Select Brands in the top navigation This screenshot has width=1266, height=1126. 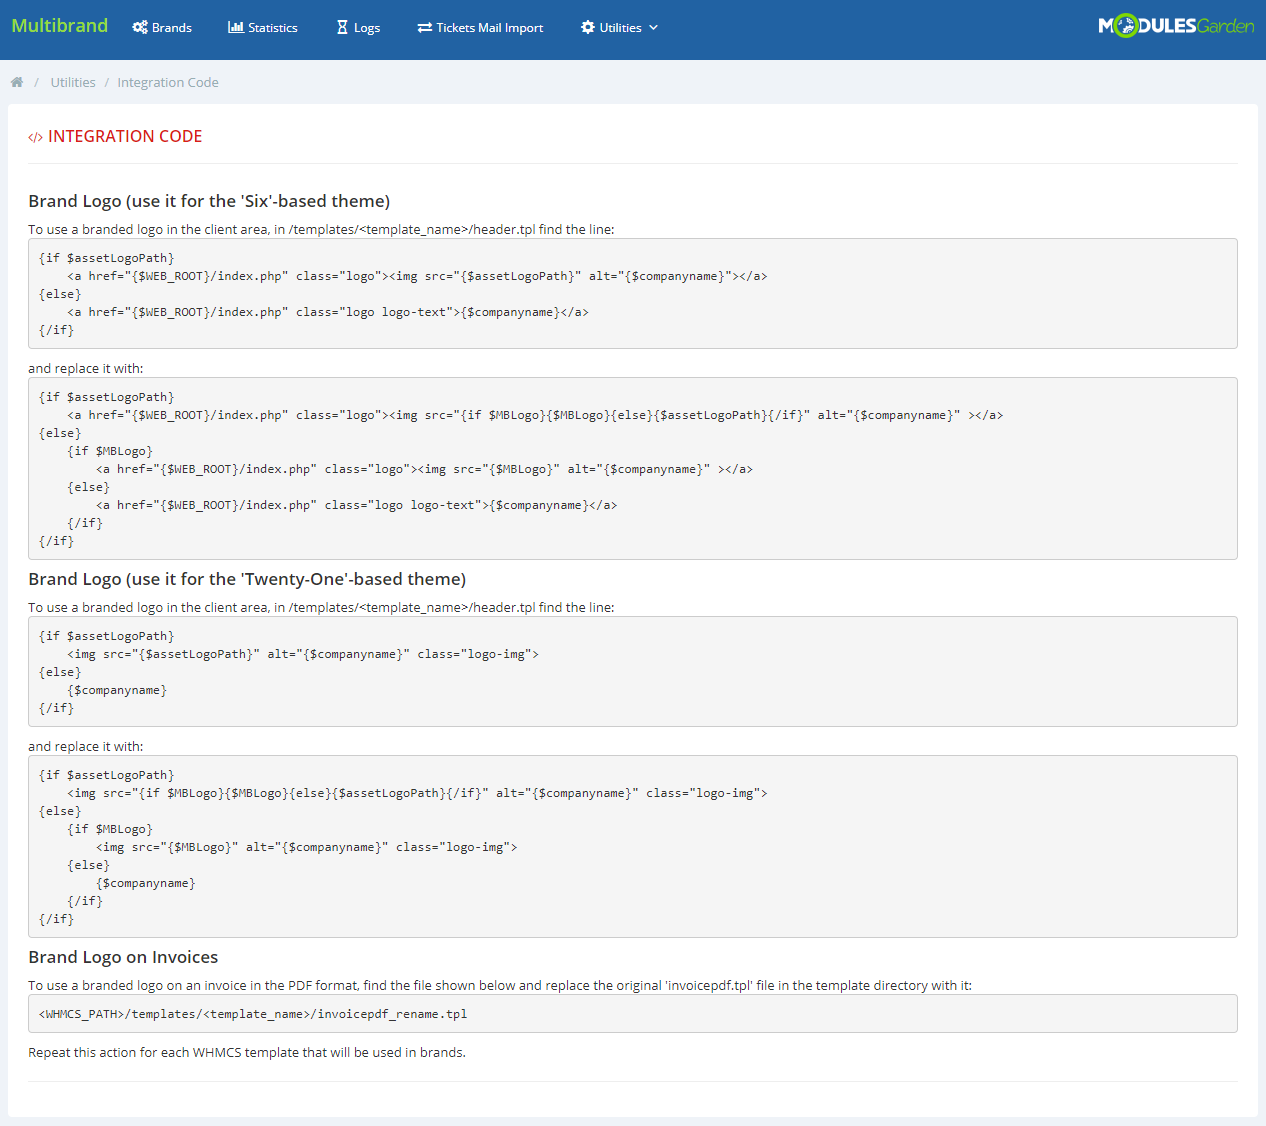[170, 27]
